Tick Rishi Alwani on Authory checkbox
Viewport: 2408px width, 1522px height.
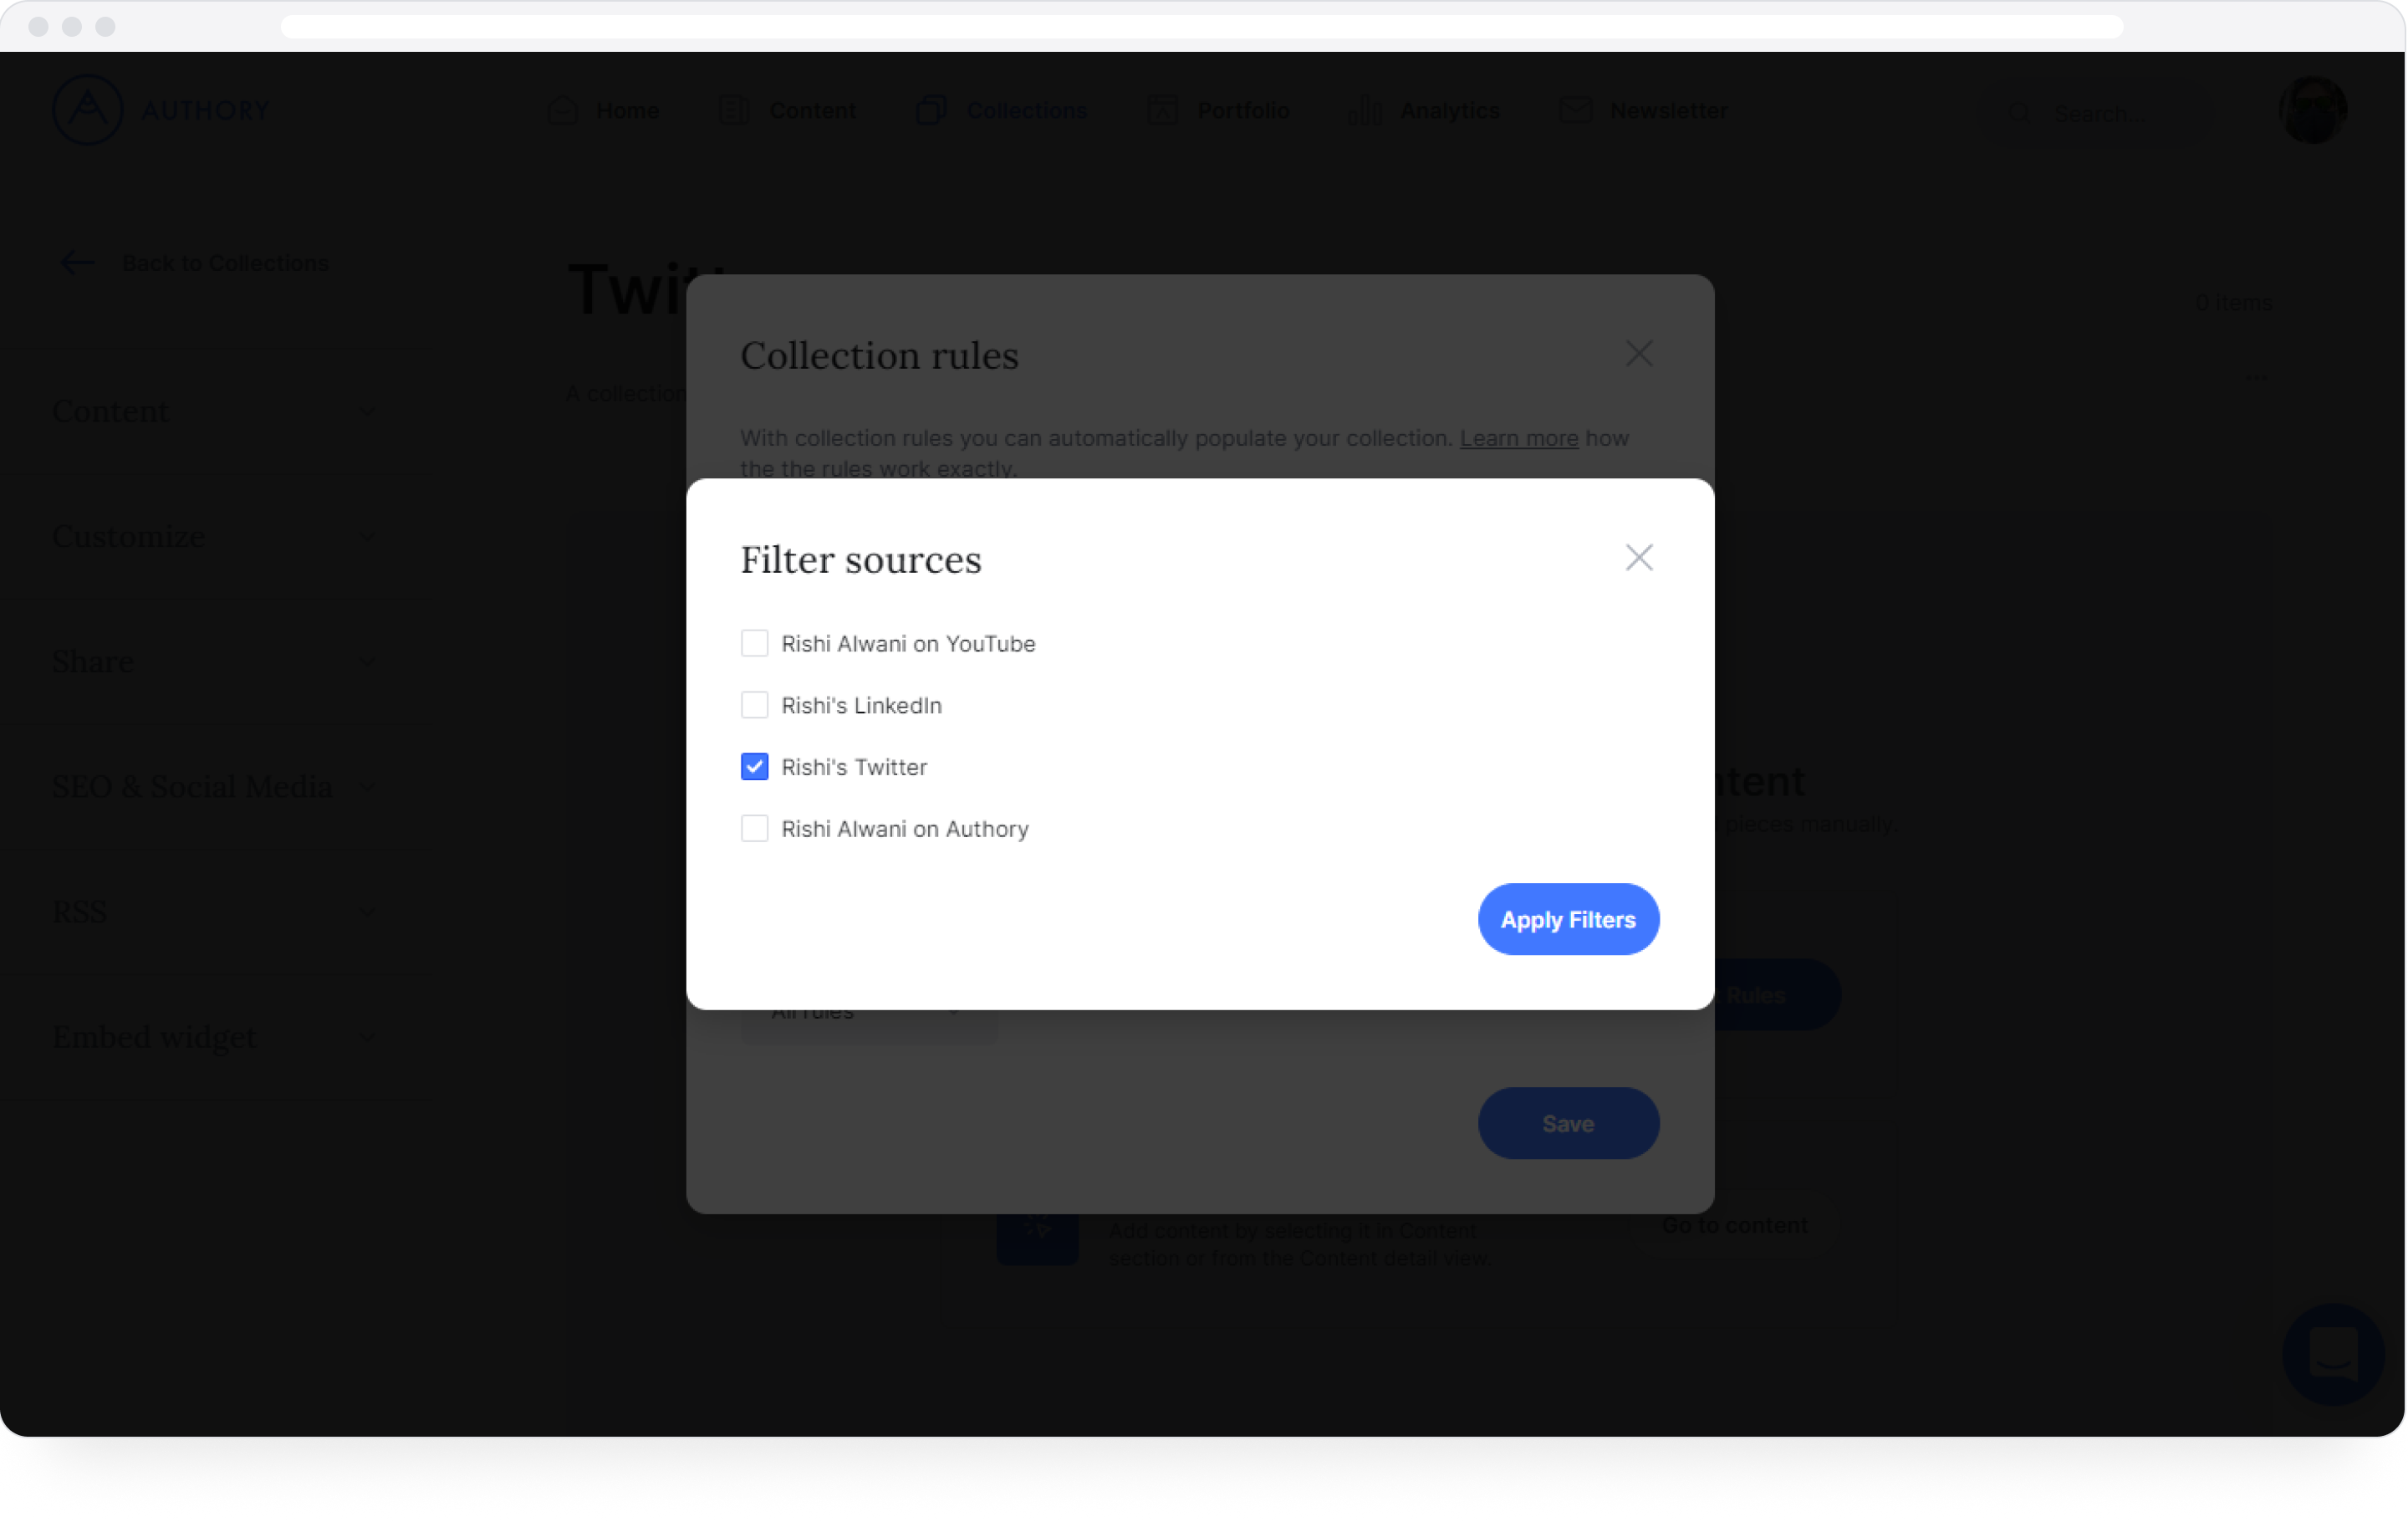pyautogui.click(x=755, y=829)
